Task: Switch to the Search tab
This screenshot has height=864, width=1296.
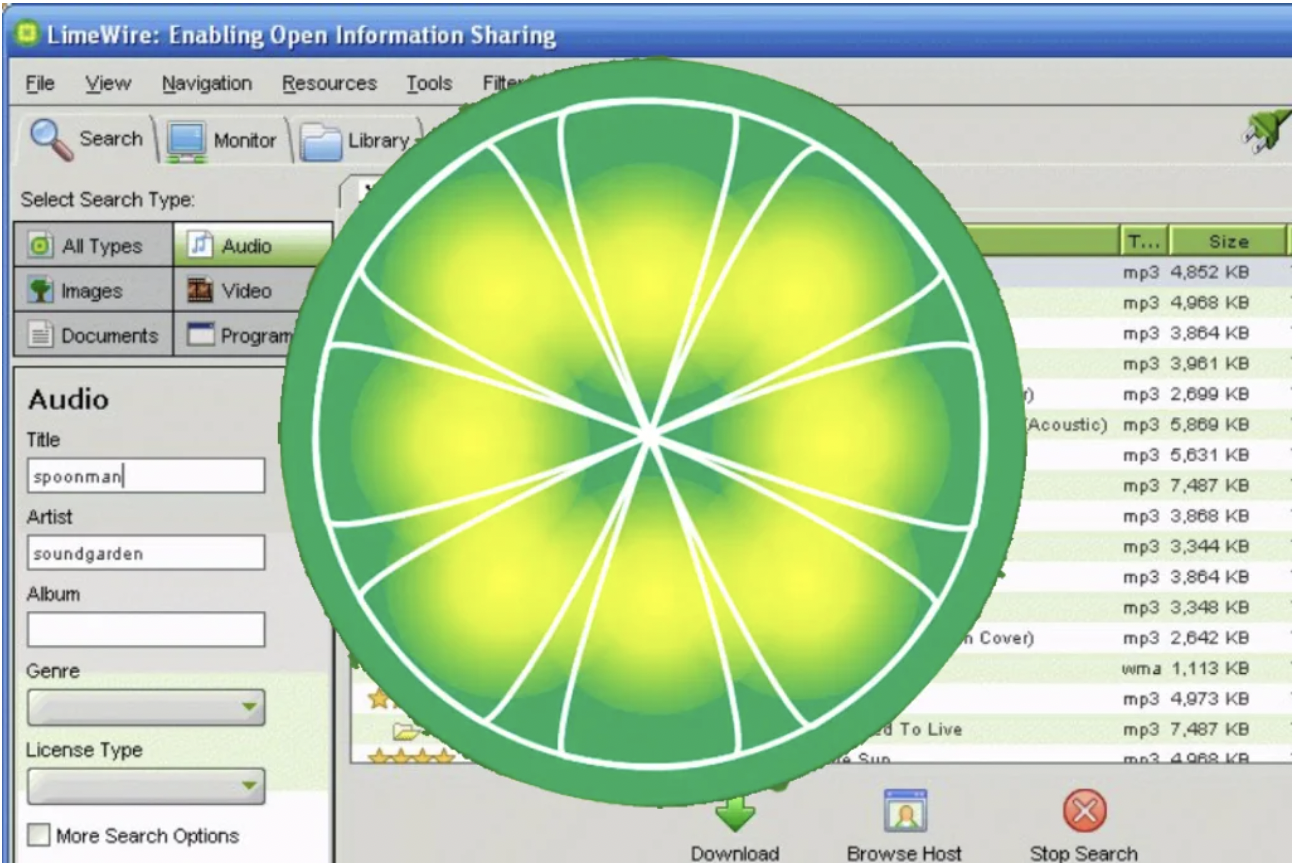Action: click(x=88, y=139)
